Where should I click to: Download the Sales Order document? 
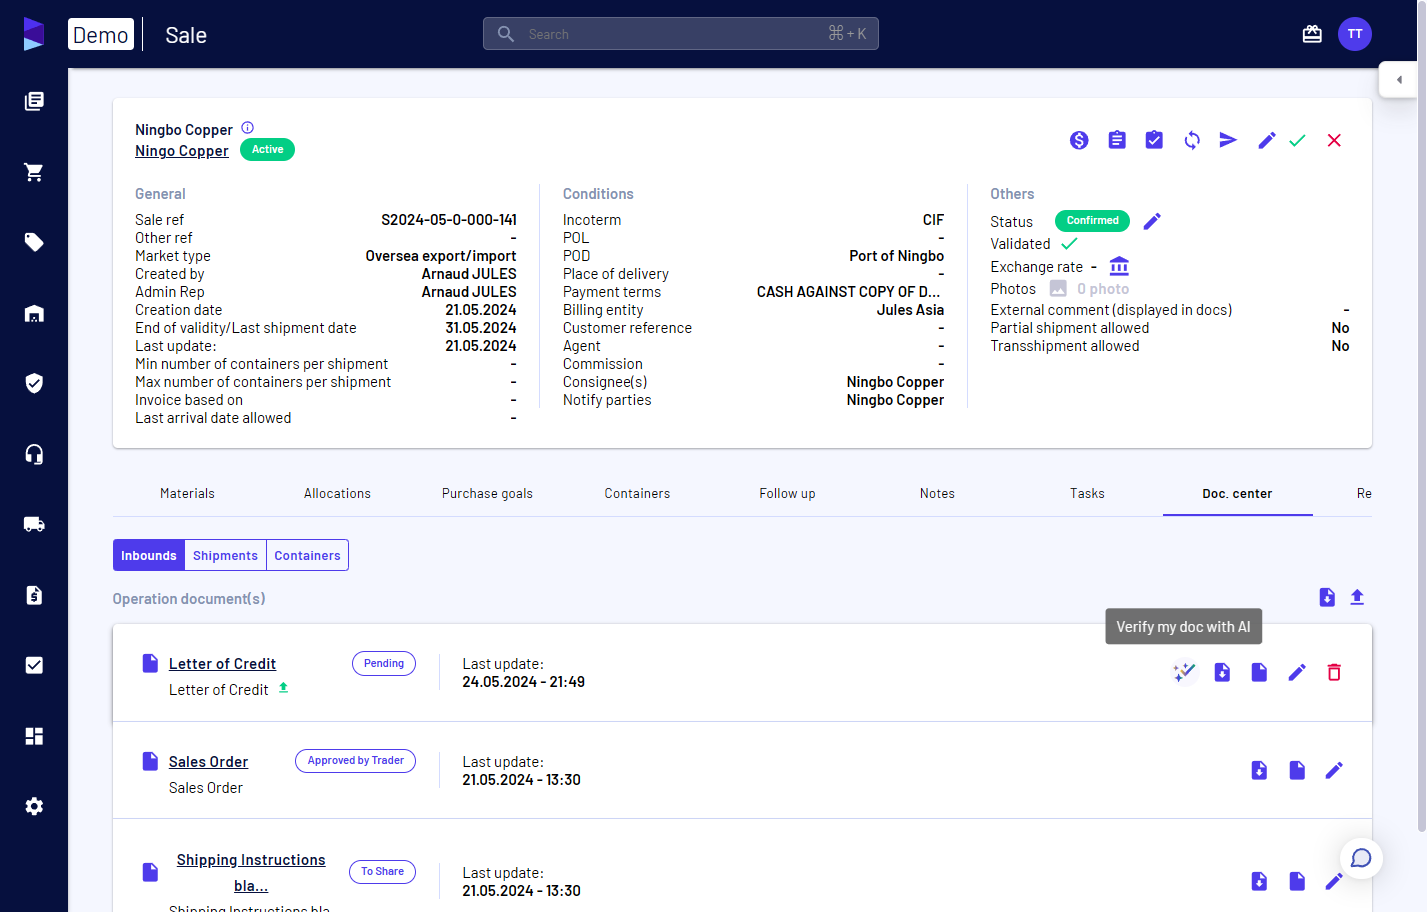tap(1259, 770)
